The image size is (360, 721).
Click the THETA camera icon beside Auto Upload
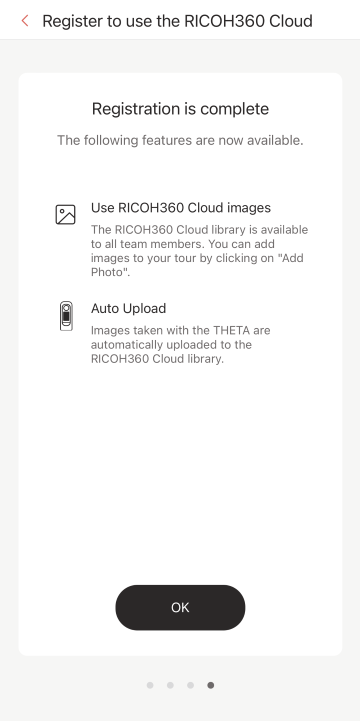[66, 316]
